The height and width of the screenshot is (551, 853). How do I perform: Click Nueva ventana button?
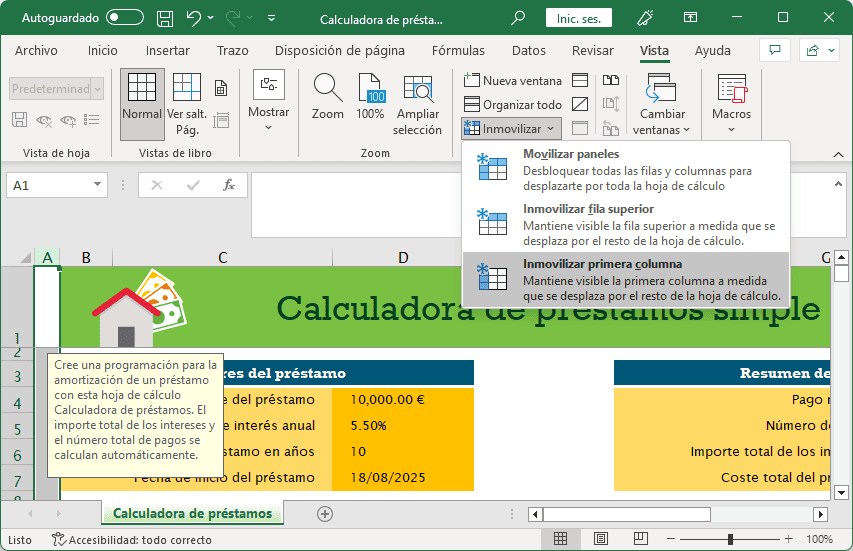coord(513,80)
